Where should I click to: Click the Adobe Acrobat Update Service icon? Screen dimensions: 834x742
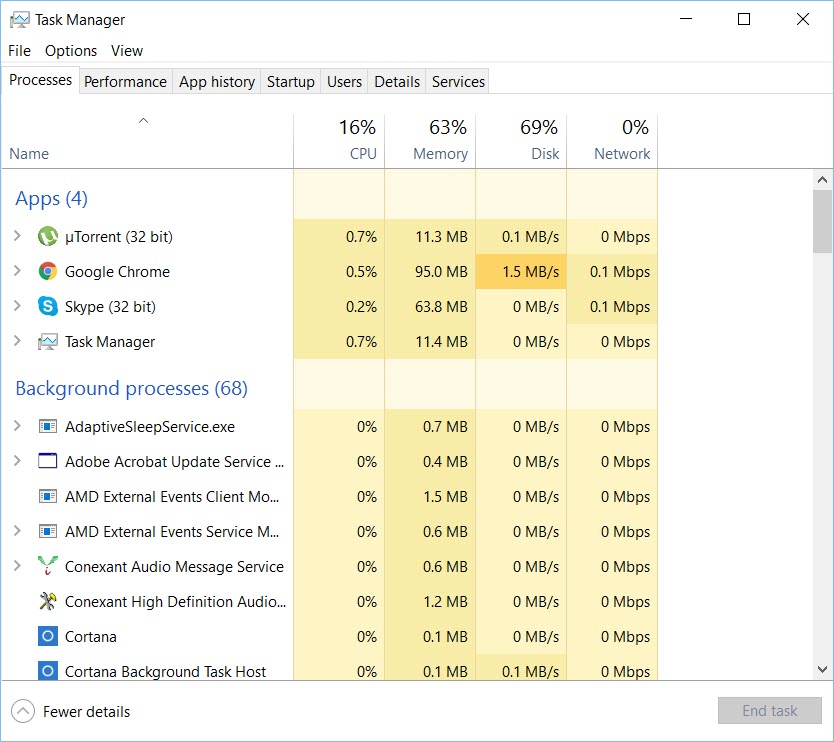pyautogui.click(x=47, y=461)
